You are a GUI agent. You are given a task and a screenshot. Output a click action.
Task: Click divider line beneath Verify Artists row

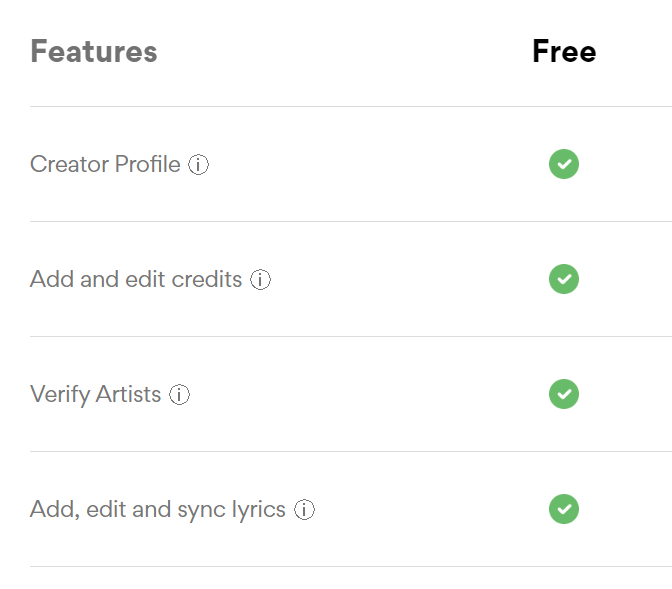pos(351,451)
